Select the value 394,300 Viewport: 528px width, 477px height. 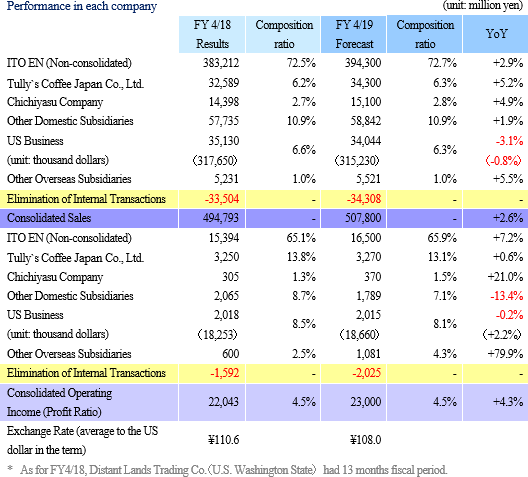[x=363, y=63]
